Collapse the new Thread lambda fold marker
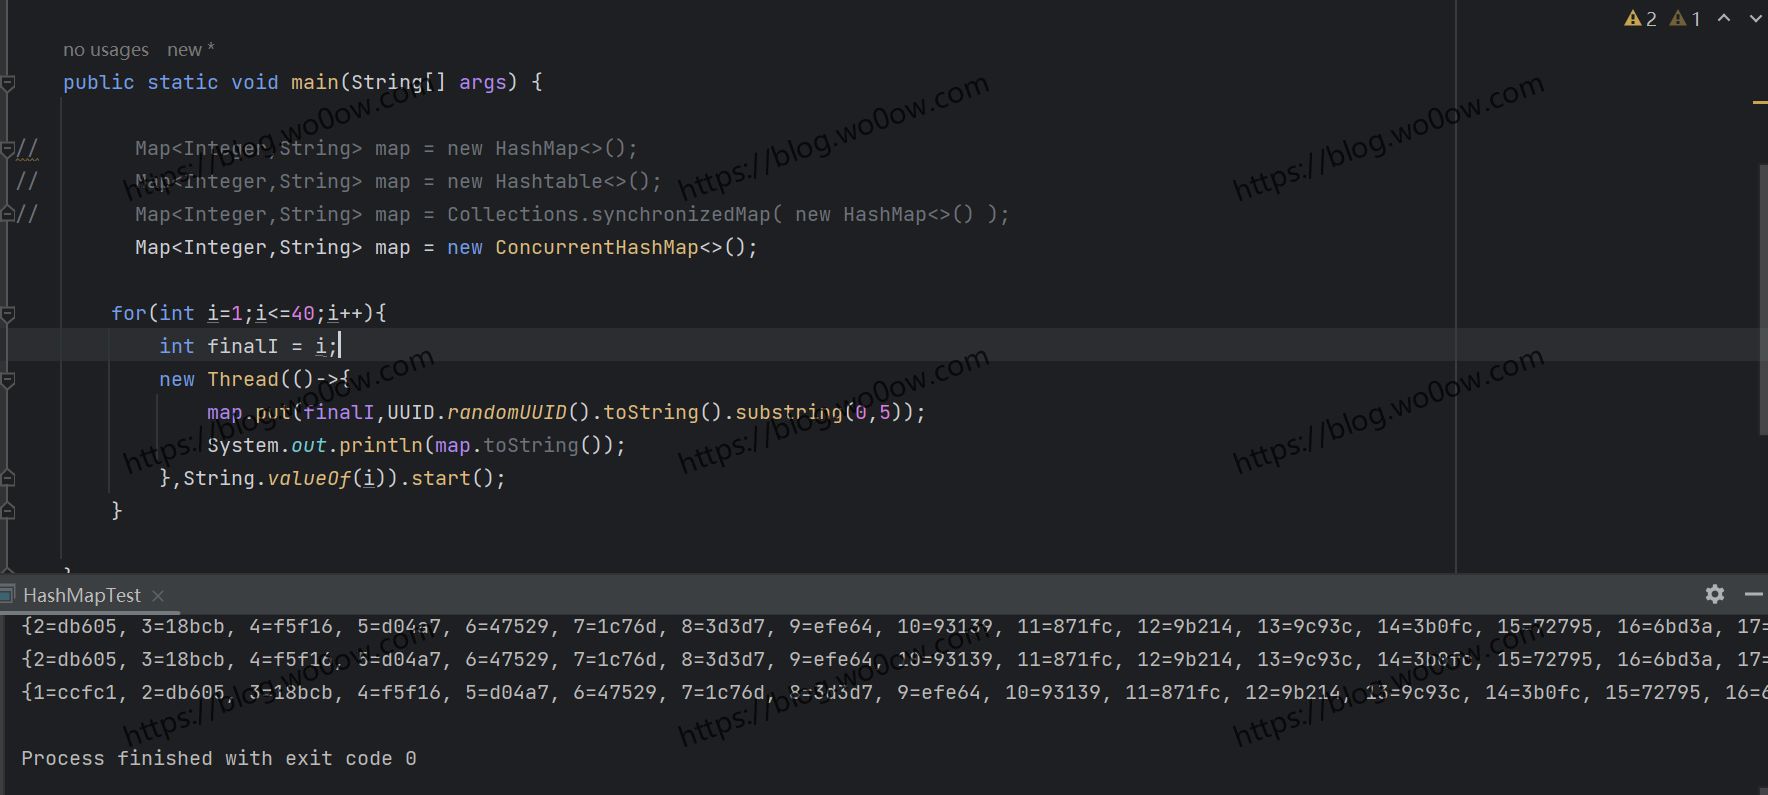This screenshot has height=795, width=1768. [8, 379]
